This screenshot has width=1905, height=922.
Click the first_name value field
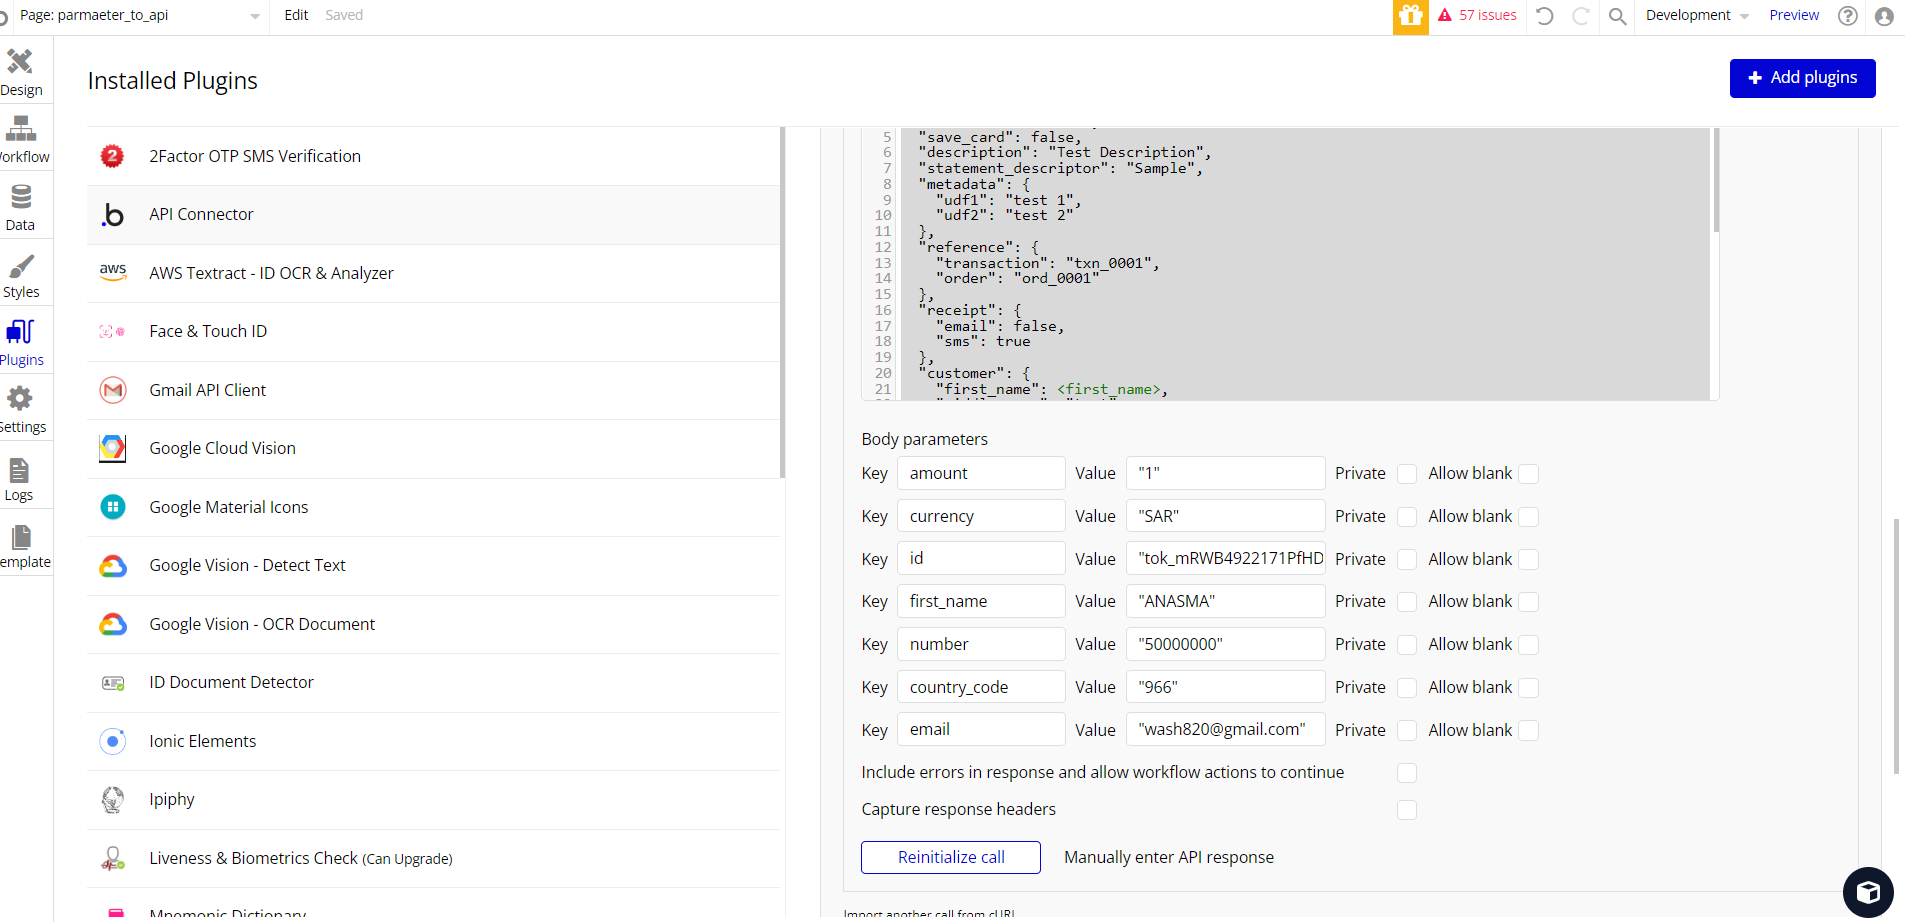(x=1226, y=602)
